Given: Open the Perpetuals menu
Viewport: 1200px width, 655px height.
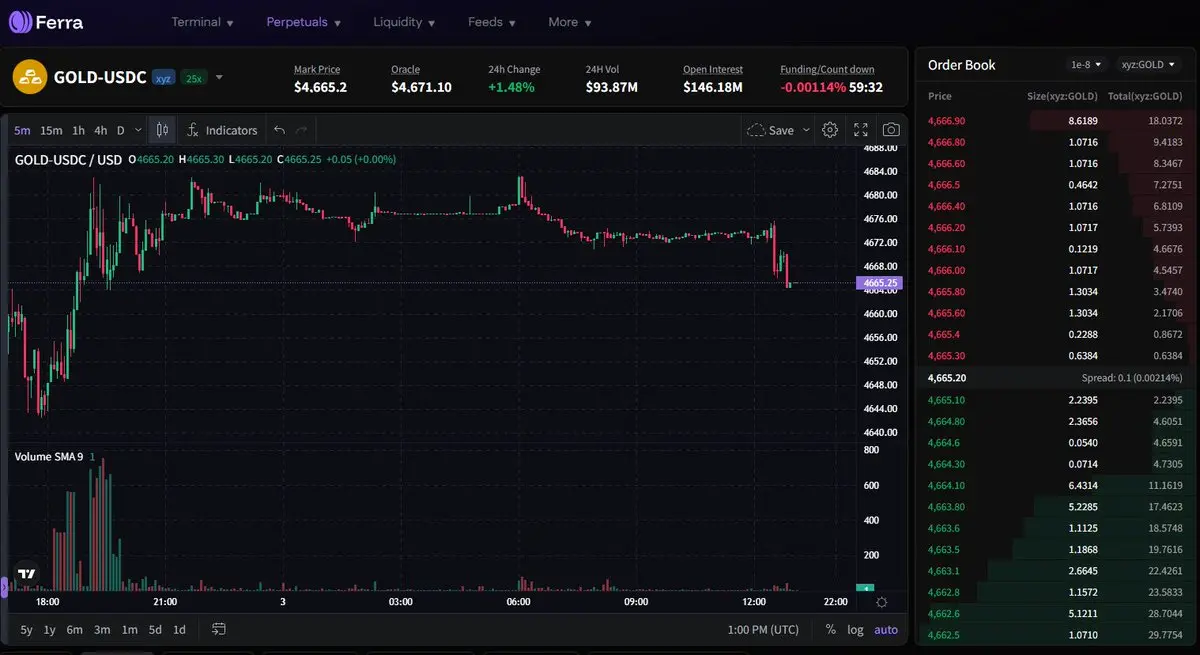Looking at the screenshot, I should (303, 22).
